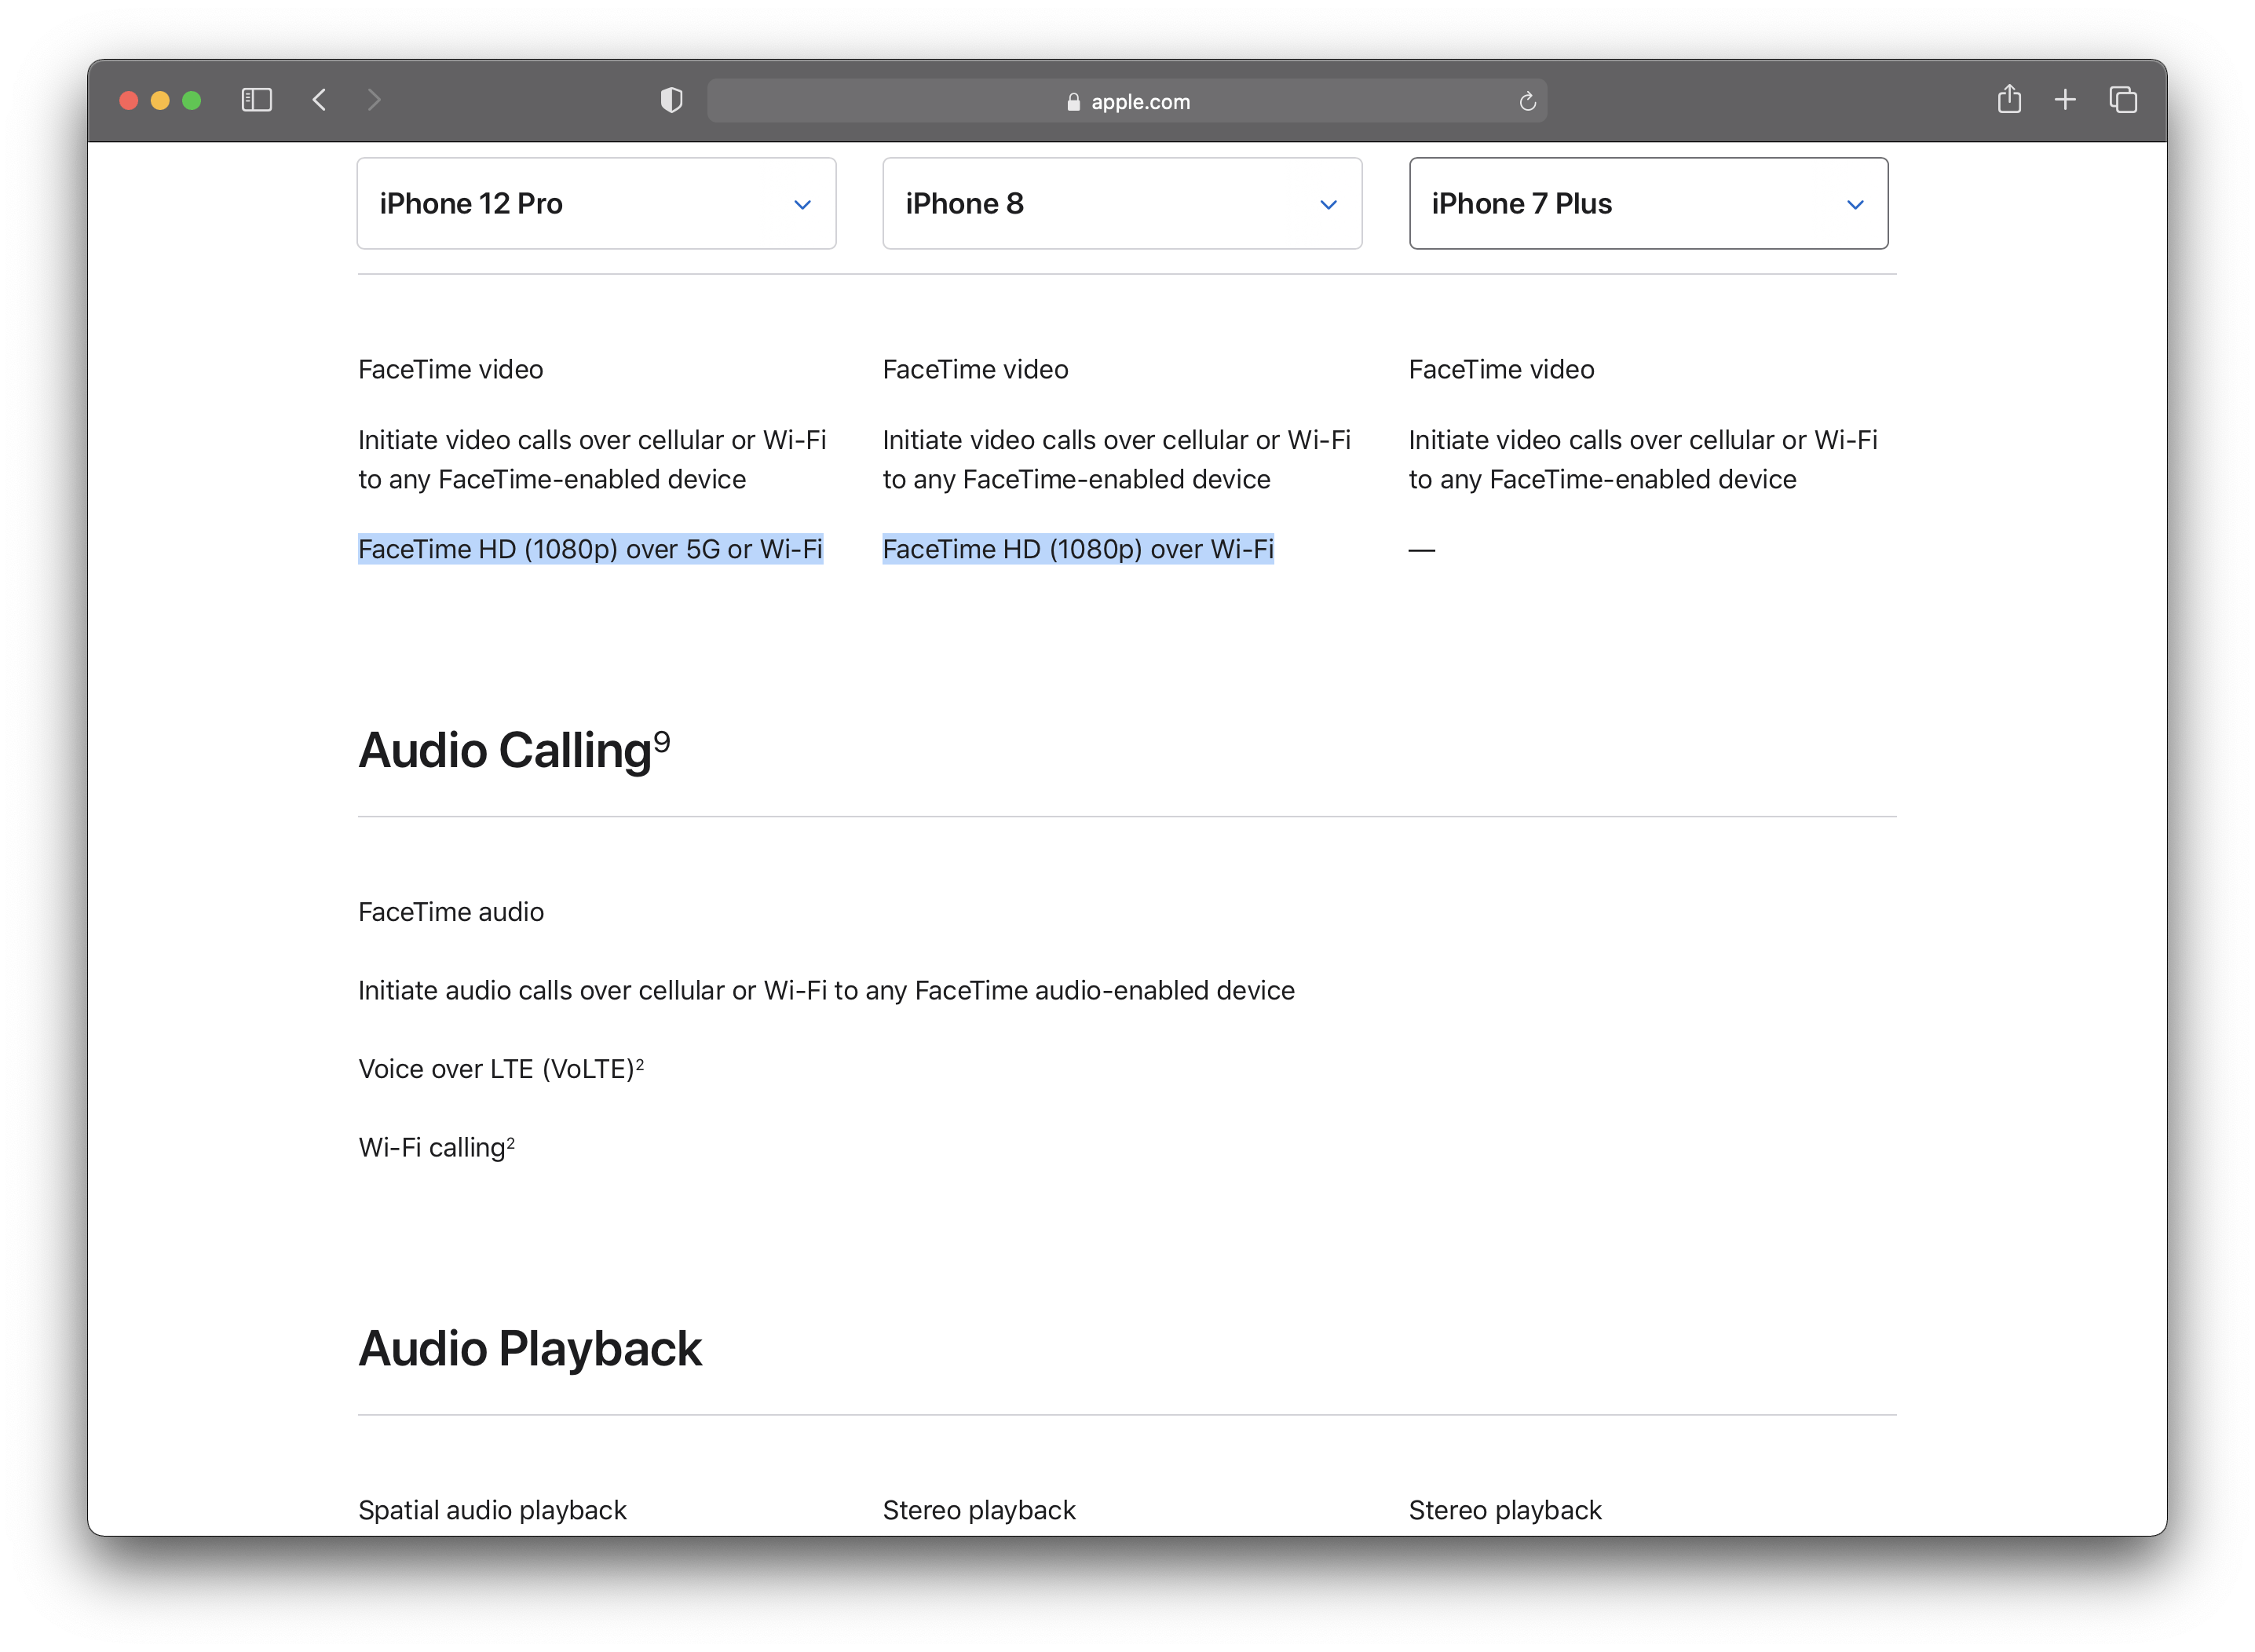Click Initiate video calls text under iPhone 8
Viewport: 2255px width, 1652px height.
tap(1117, 460)
